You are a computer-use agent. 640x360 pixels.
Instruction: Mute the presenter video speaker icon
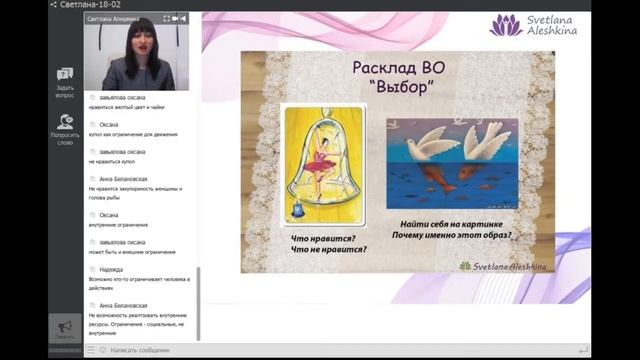click(183, 19)
